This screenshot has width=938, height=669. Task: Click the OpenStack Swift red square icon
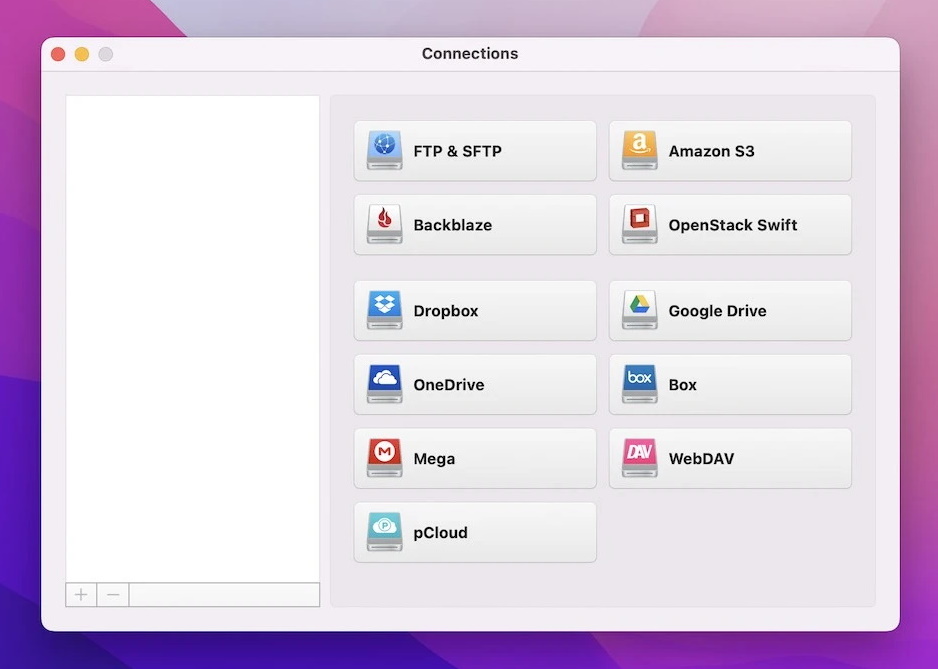pos(639,224)
